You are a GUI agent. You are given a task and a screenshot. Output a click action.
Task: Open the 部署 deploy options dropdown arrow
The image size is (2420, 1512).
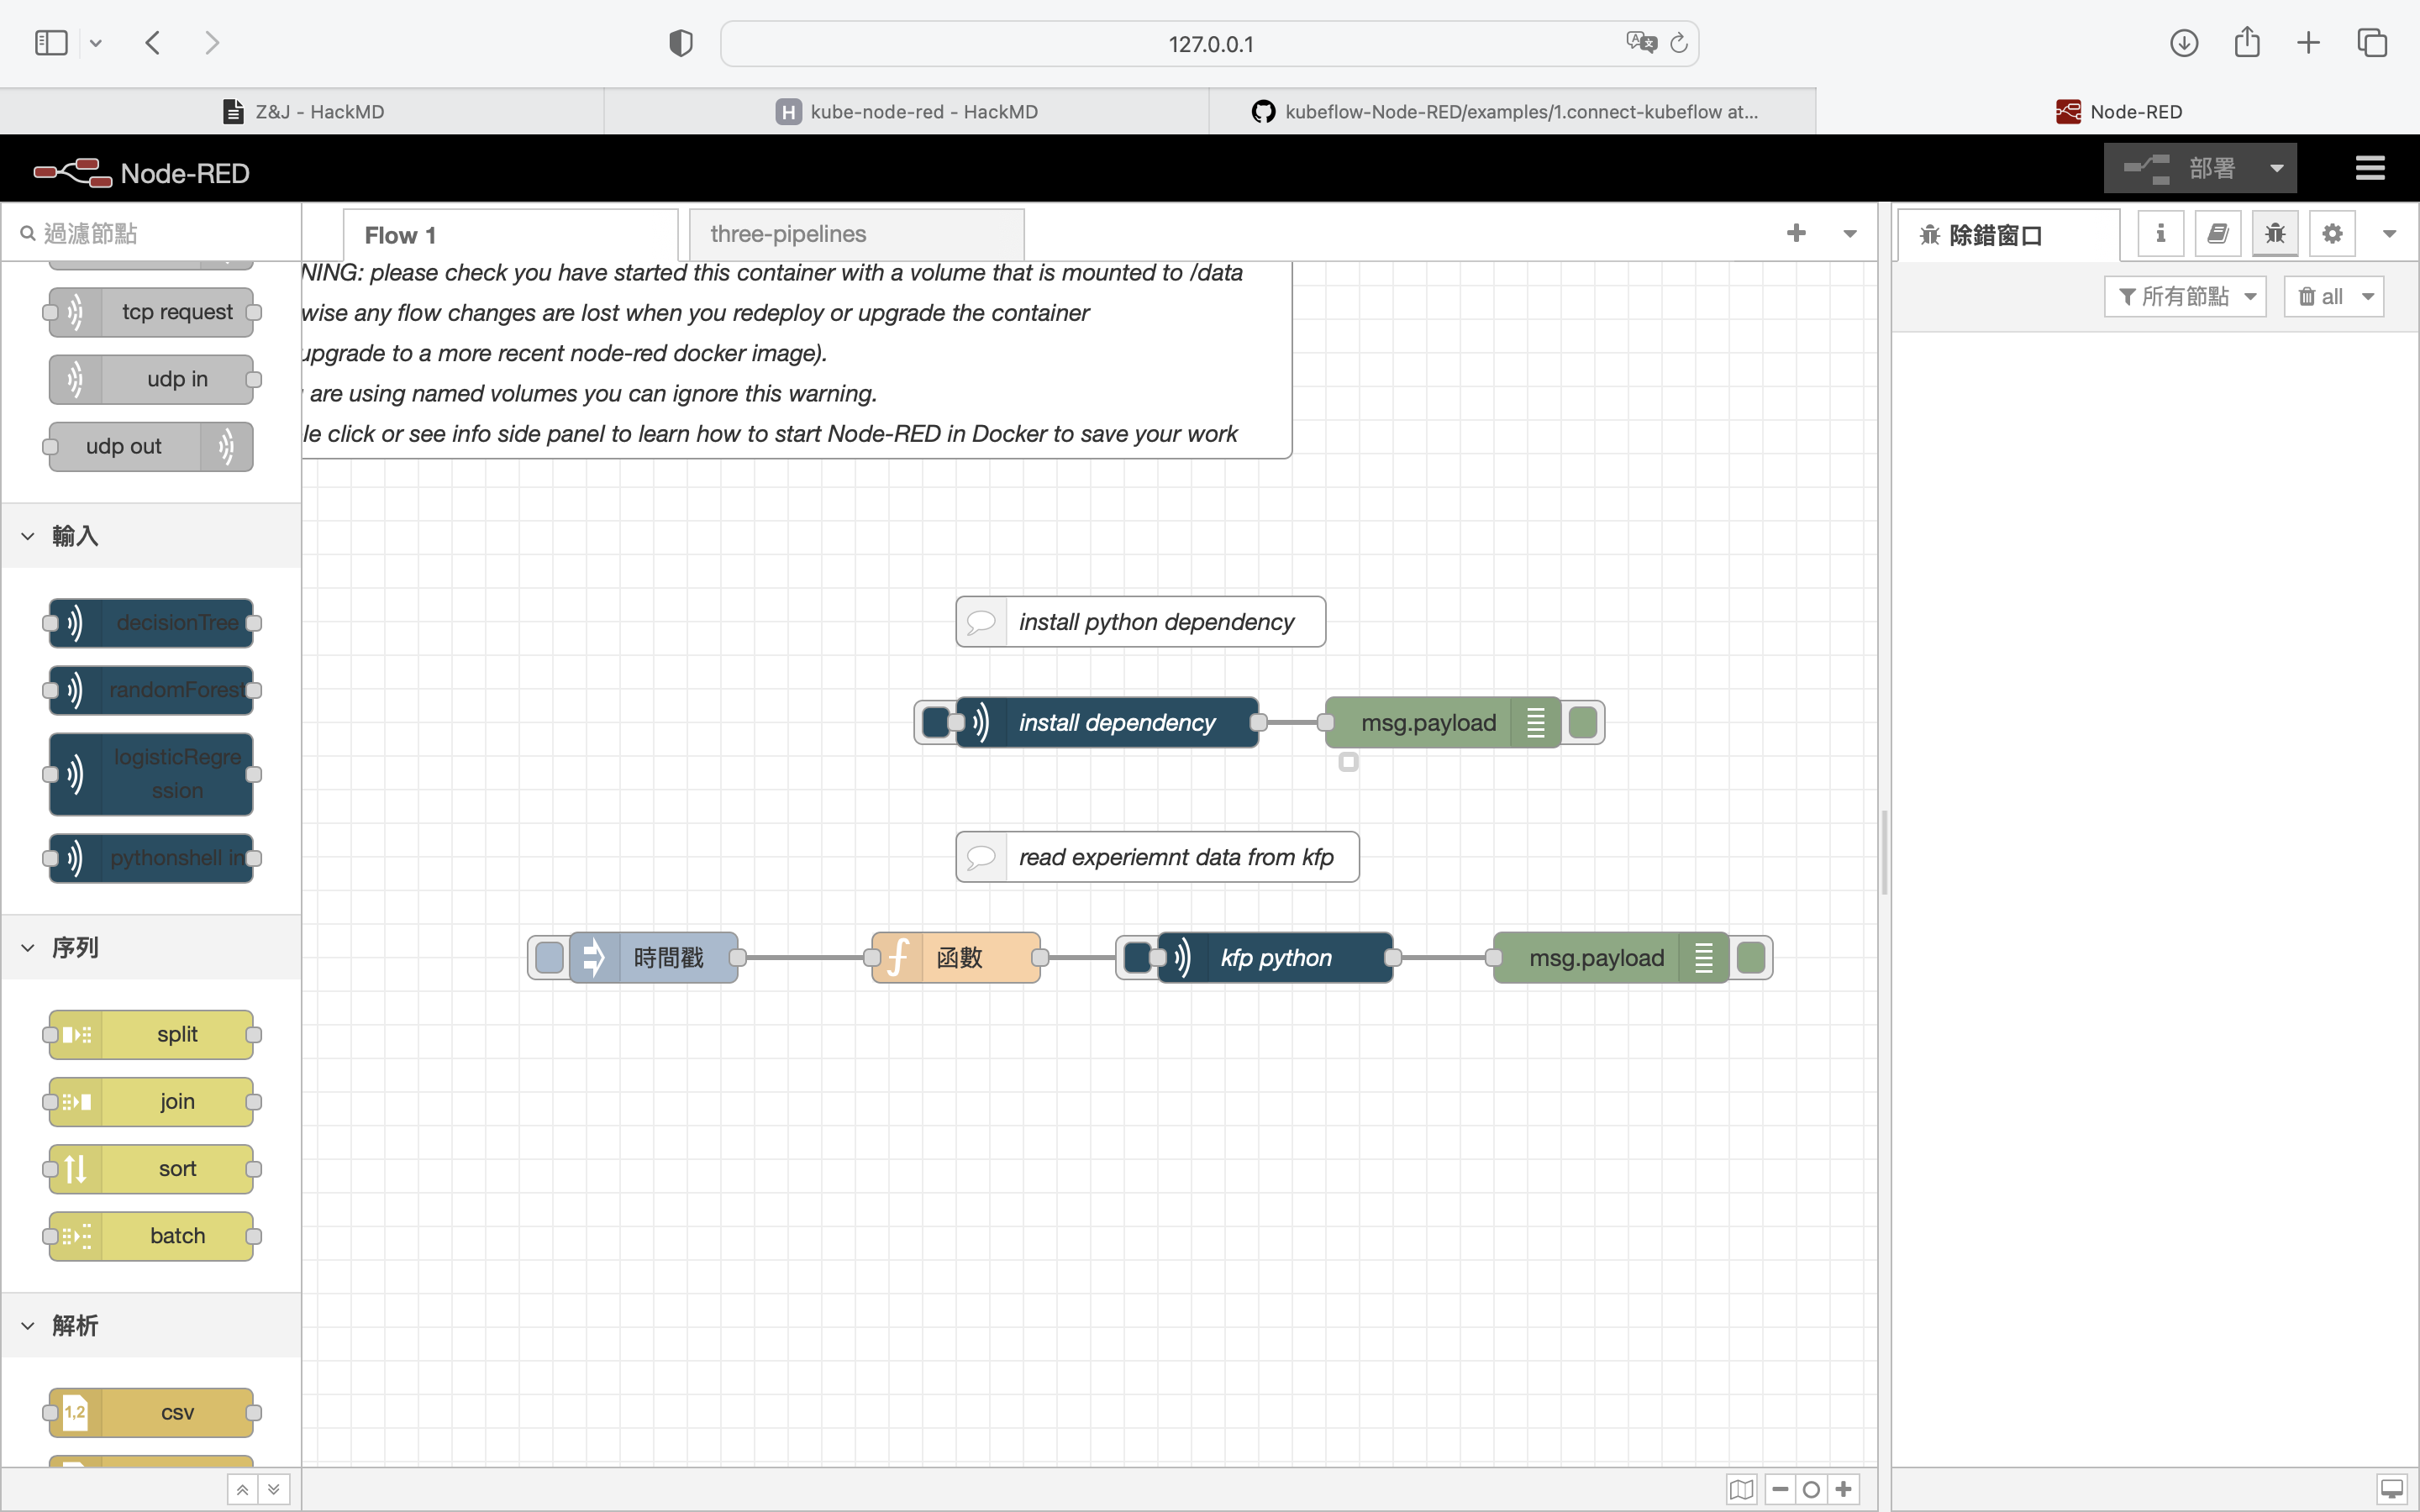(x=2277, y=168)
